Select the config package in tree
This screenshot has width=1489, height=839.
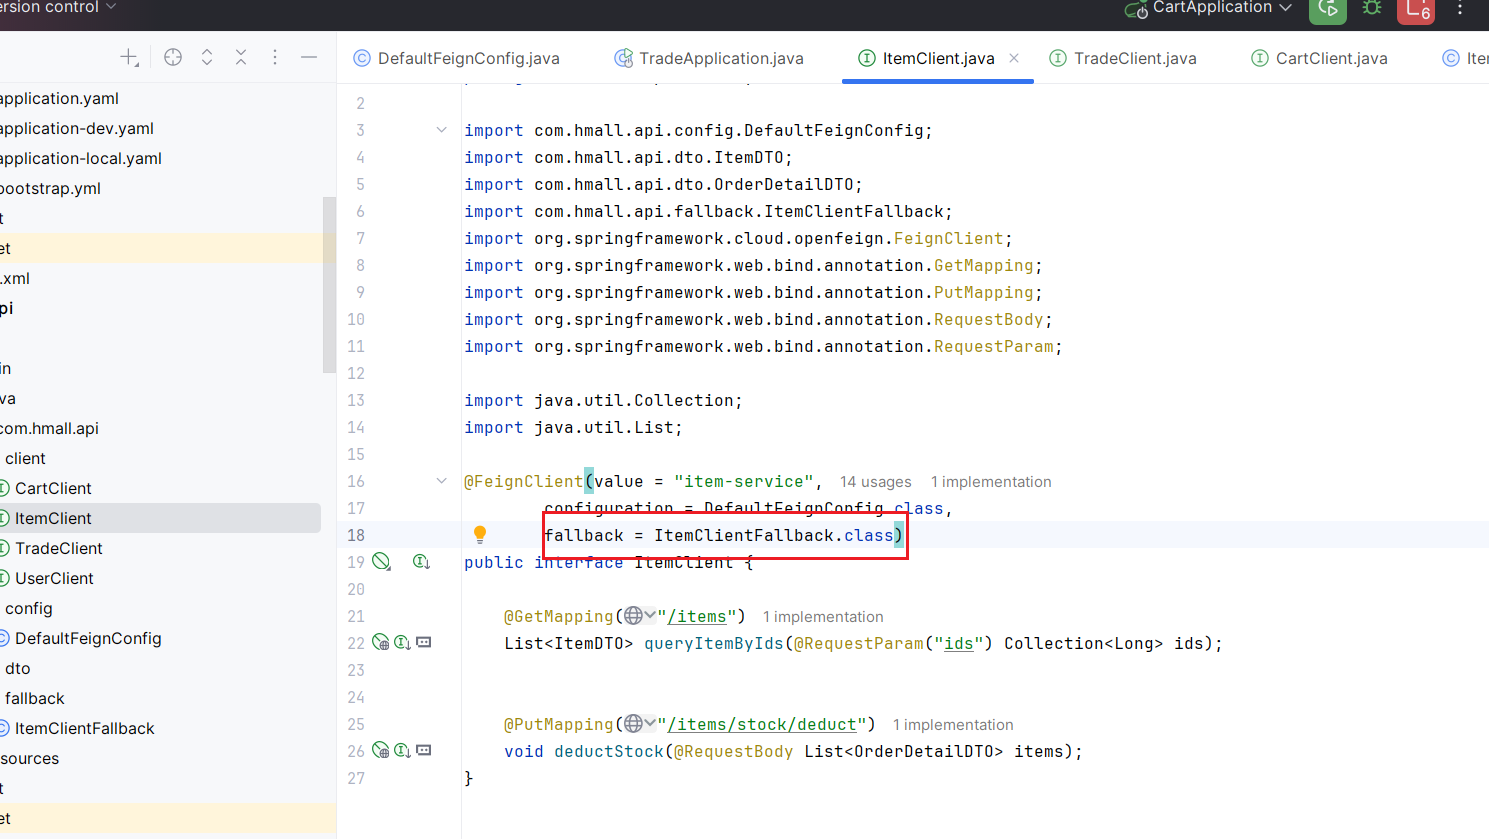coord(29,608)
